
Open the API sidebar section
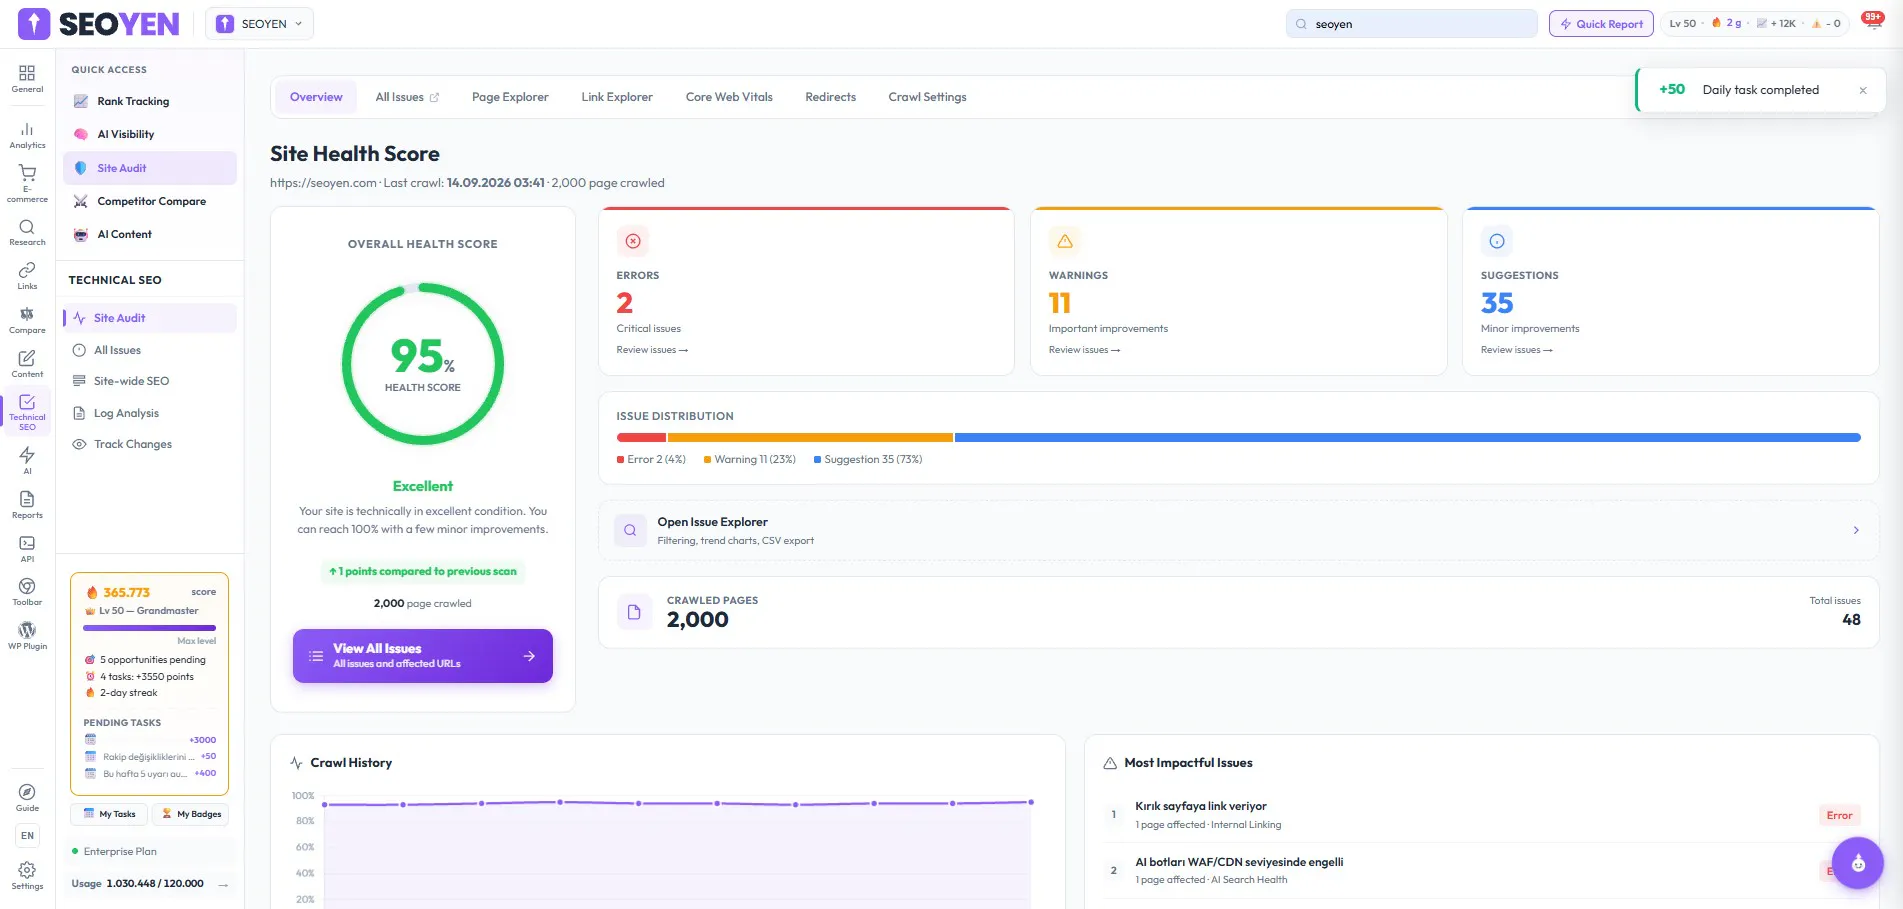pos(27,549)
